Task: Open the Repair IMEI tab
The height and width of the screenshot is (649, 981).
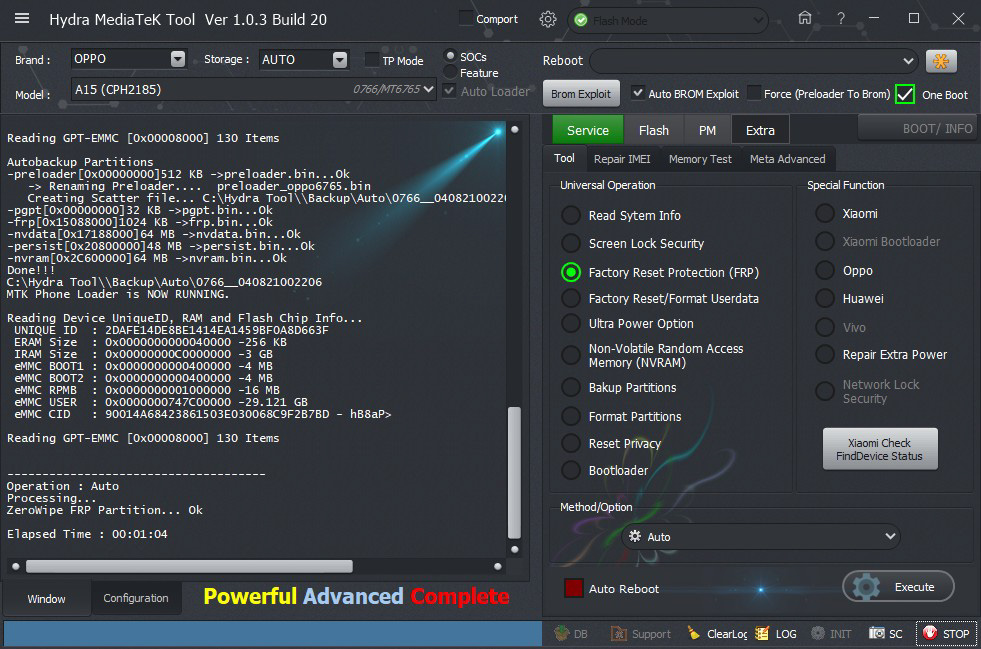Action: pyautogui.click(x=620, y=159)
